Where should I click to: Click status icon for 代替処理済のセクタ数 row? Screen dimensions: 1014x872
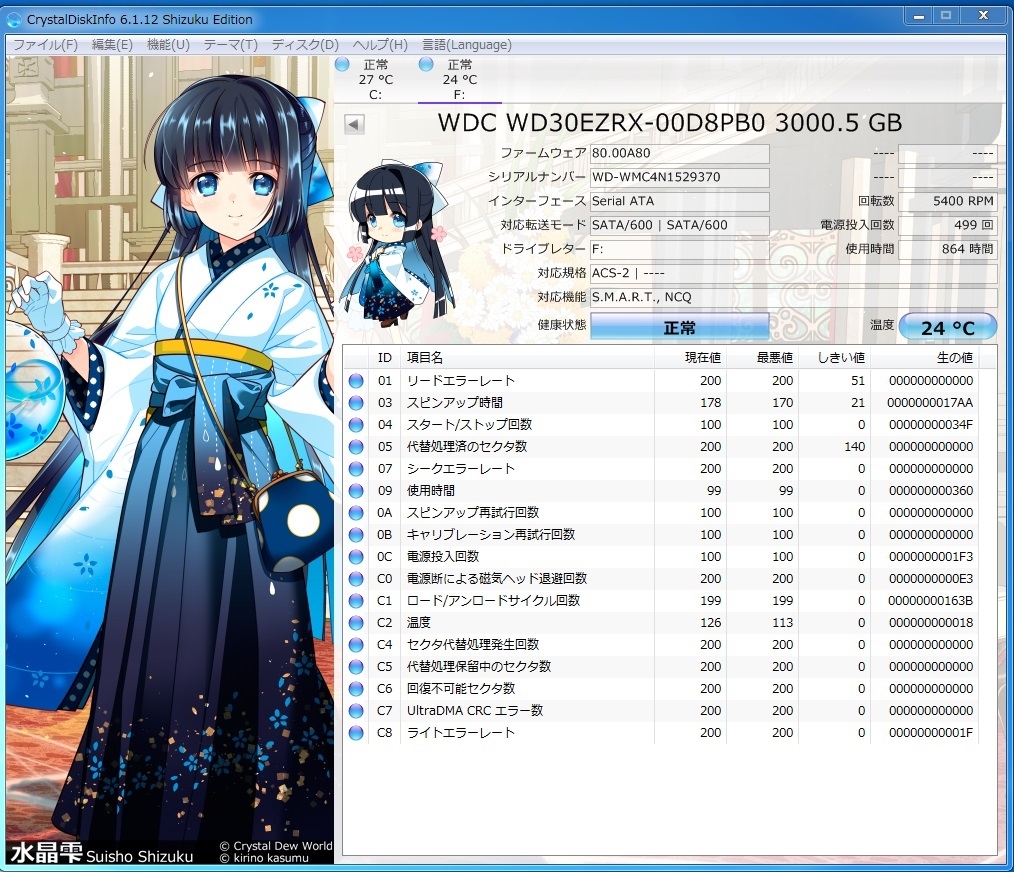[356, 447]
